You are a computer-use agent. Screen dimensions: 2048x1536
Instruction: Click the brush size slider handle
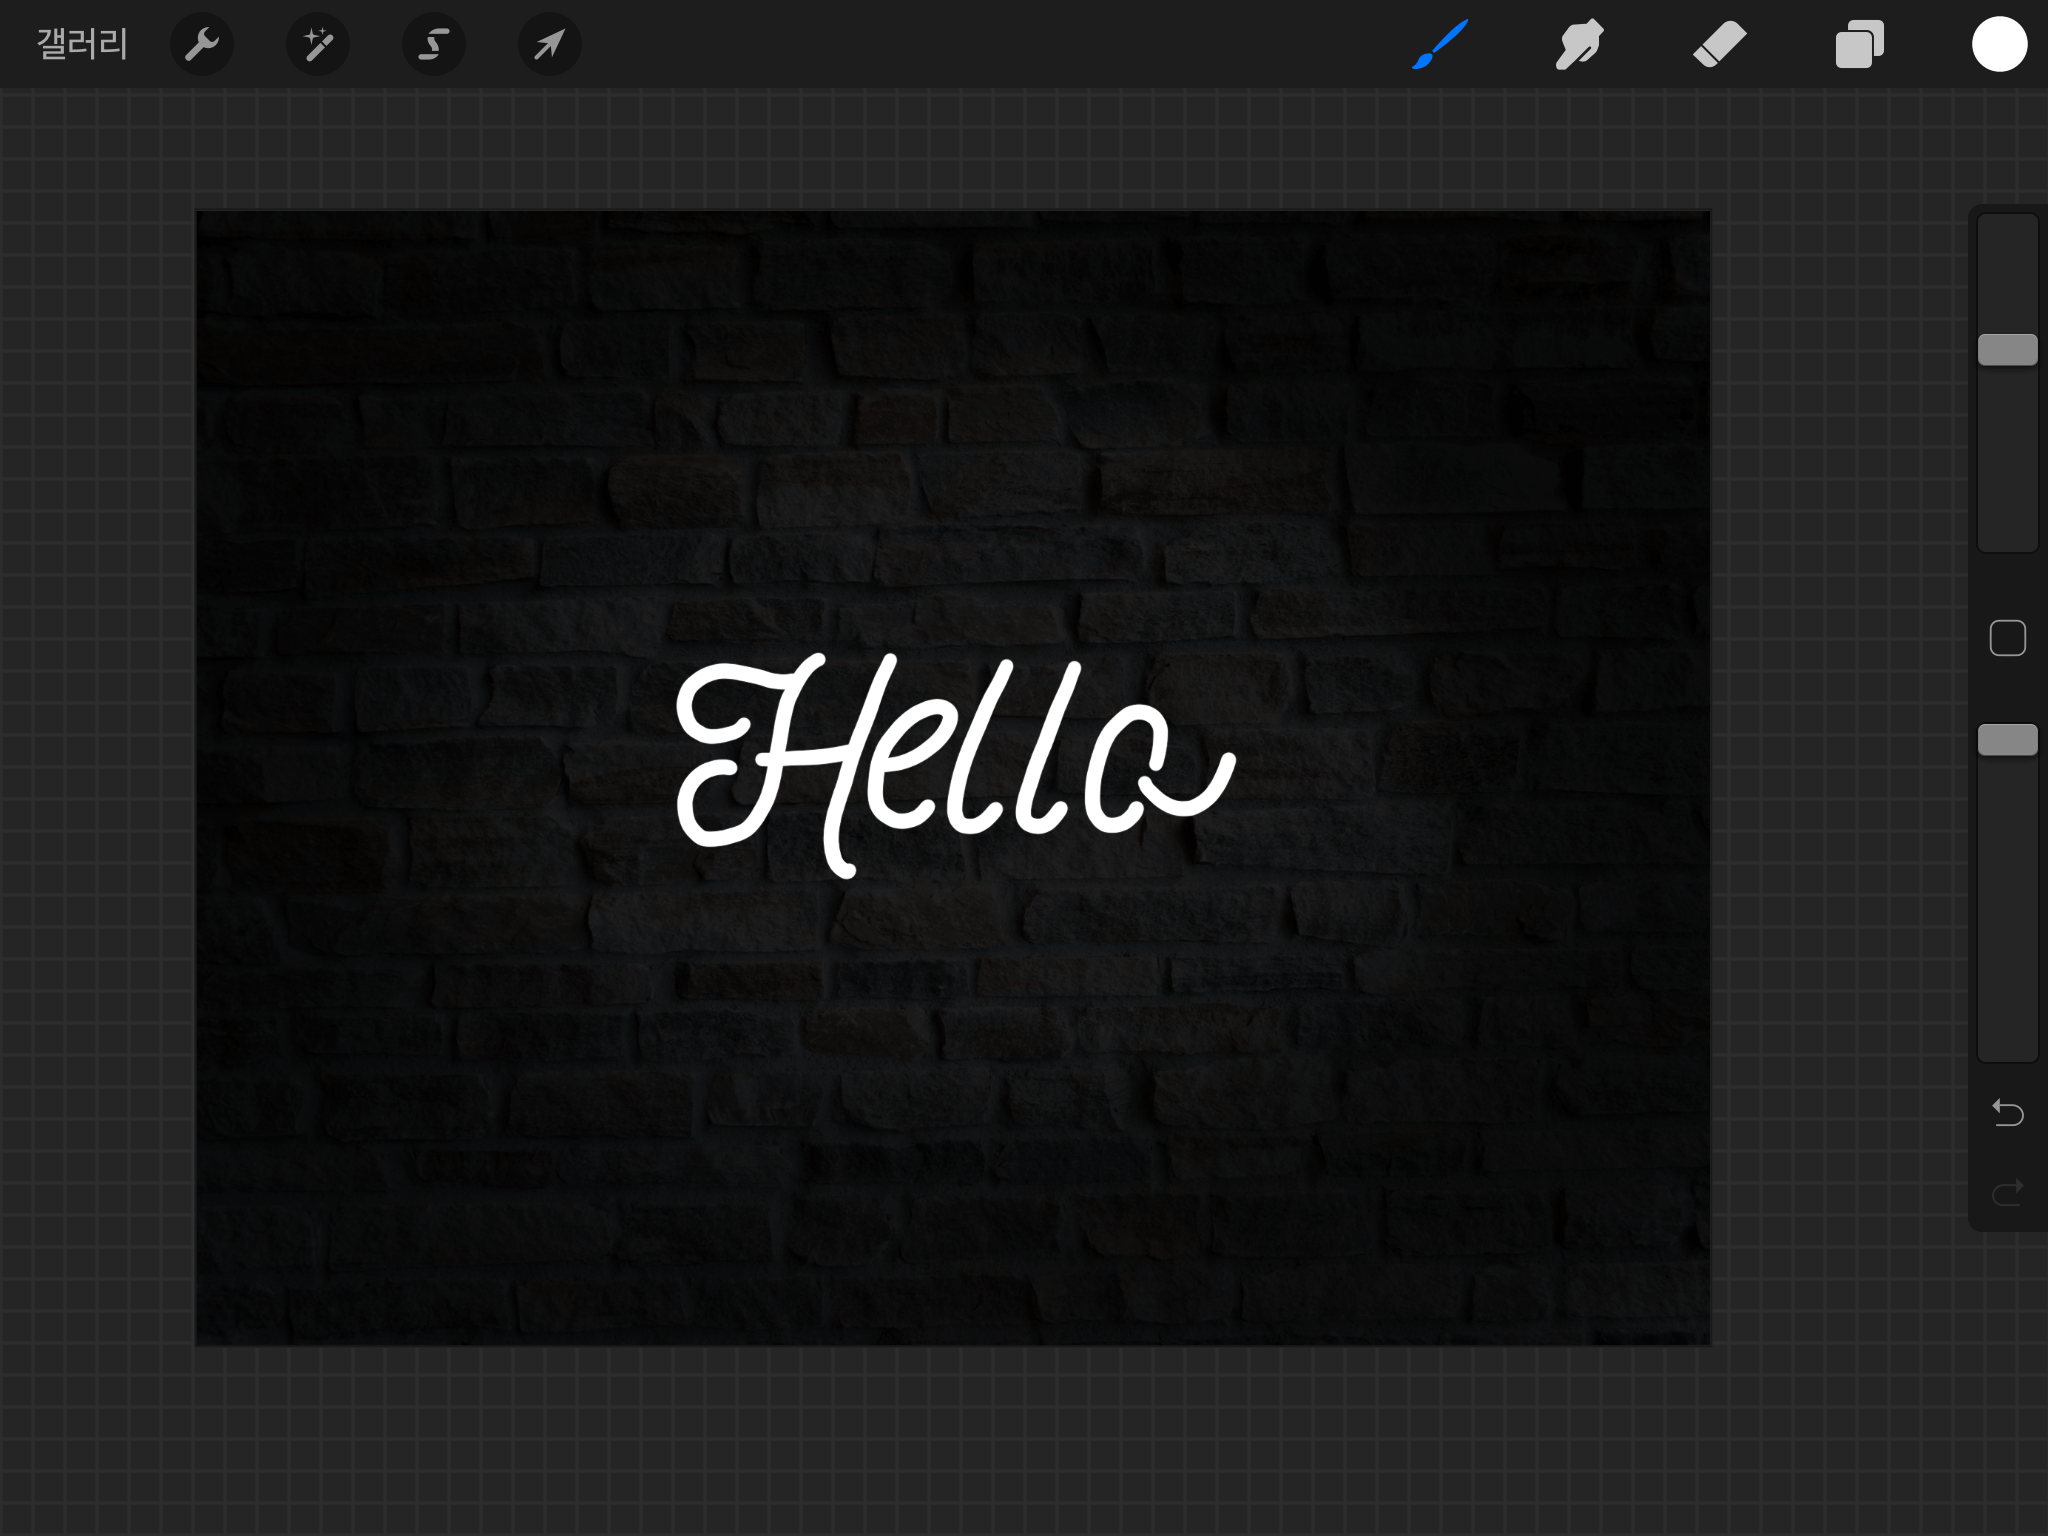point(2007,350)
